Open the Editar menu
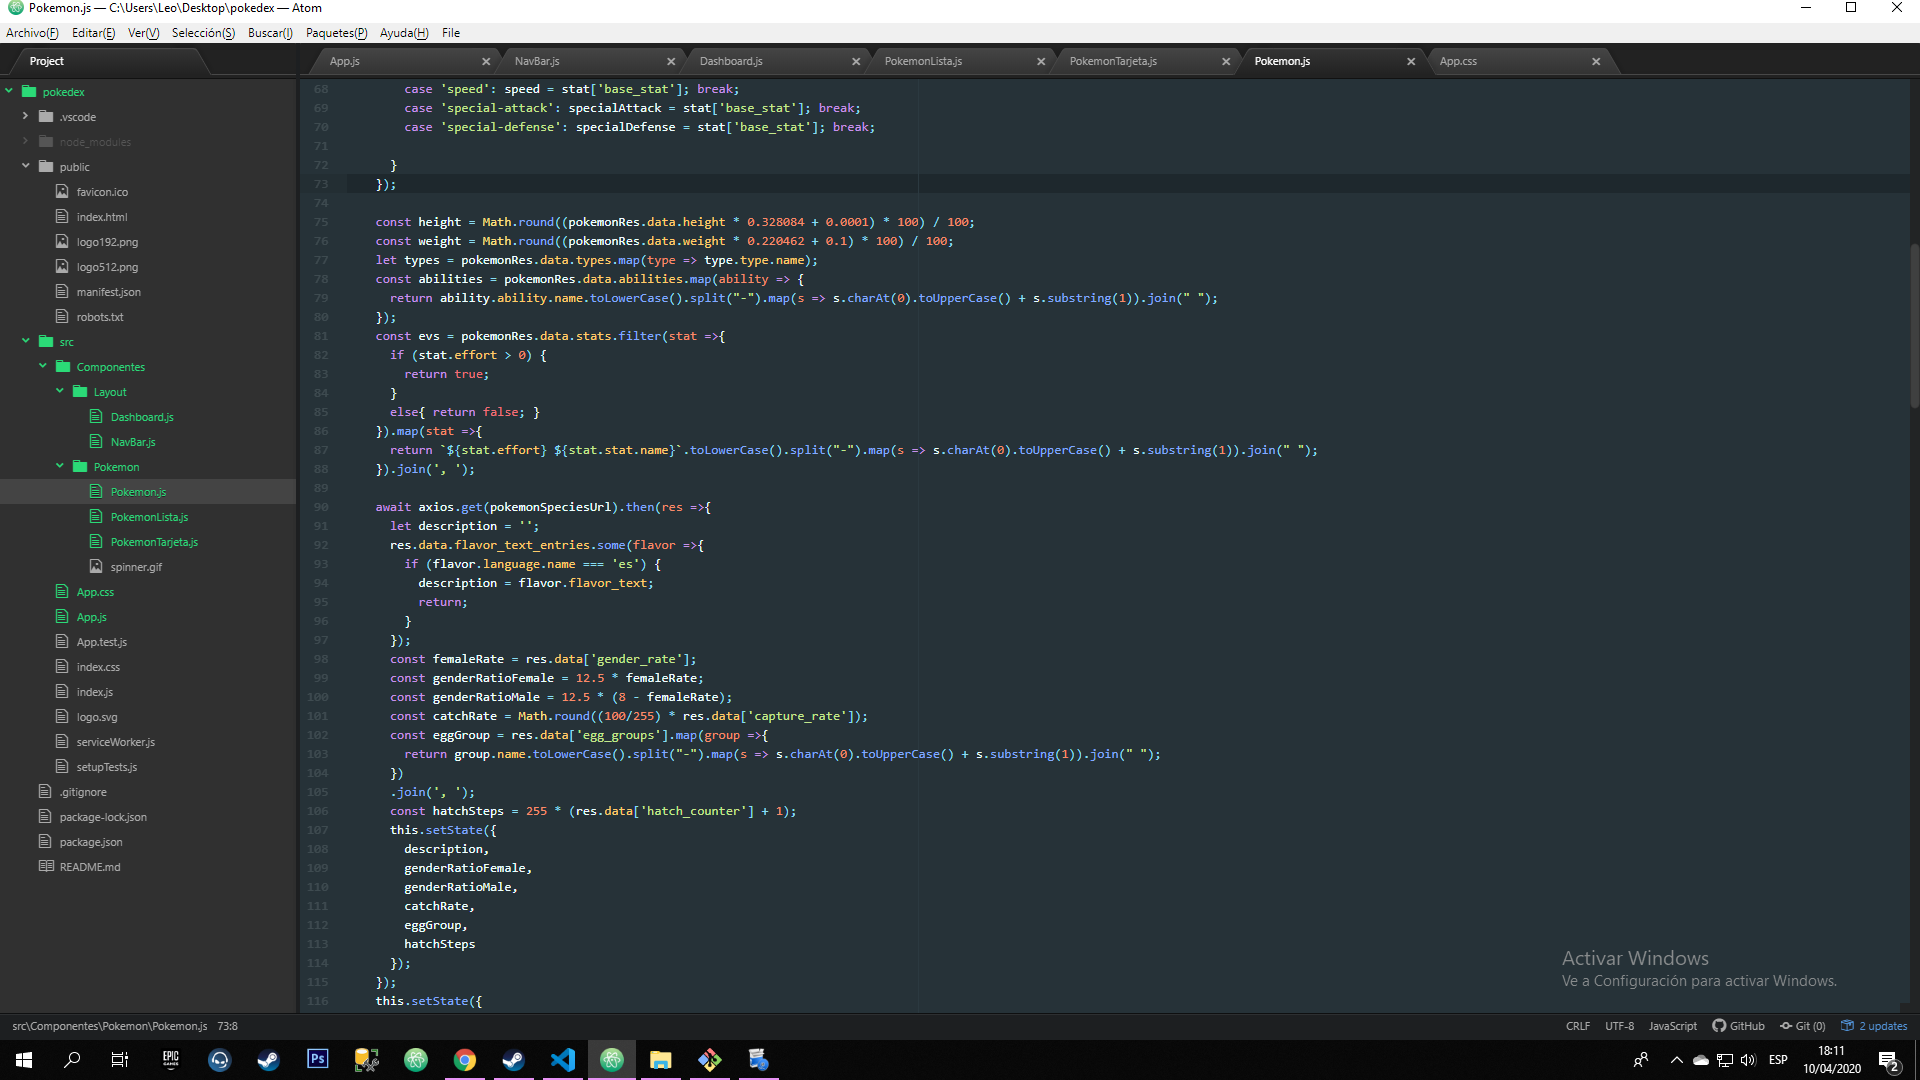The image size is (1920, 1080). click(x=93, y=33)
